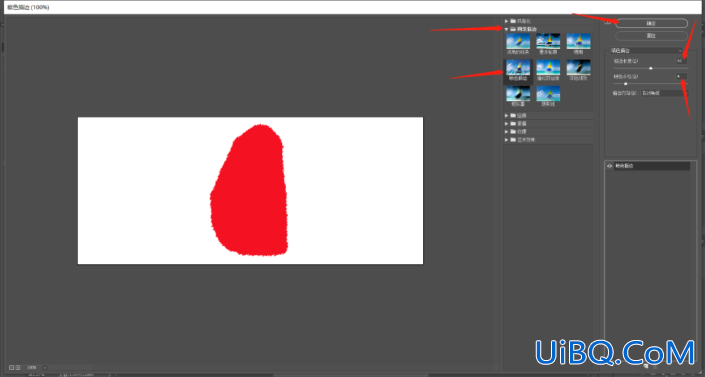
Task: Collapse the 画笔描边 filter category
Action: pyautogui.click(x=506, y=29)
